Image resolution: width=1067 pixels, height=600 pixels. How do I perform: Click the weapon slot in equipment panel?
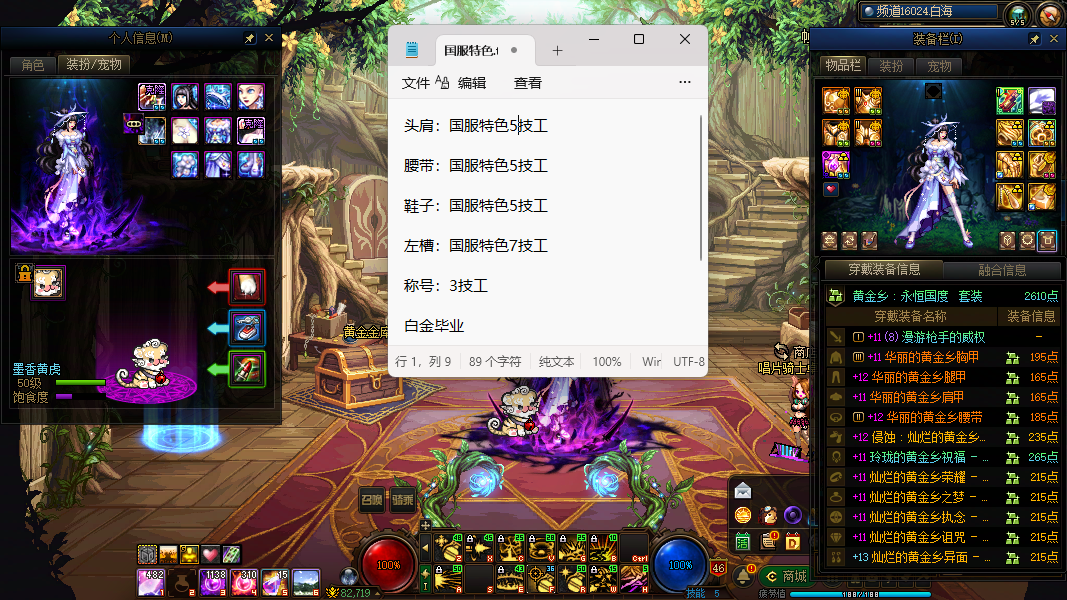1011,101
